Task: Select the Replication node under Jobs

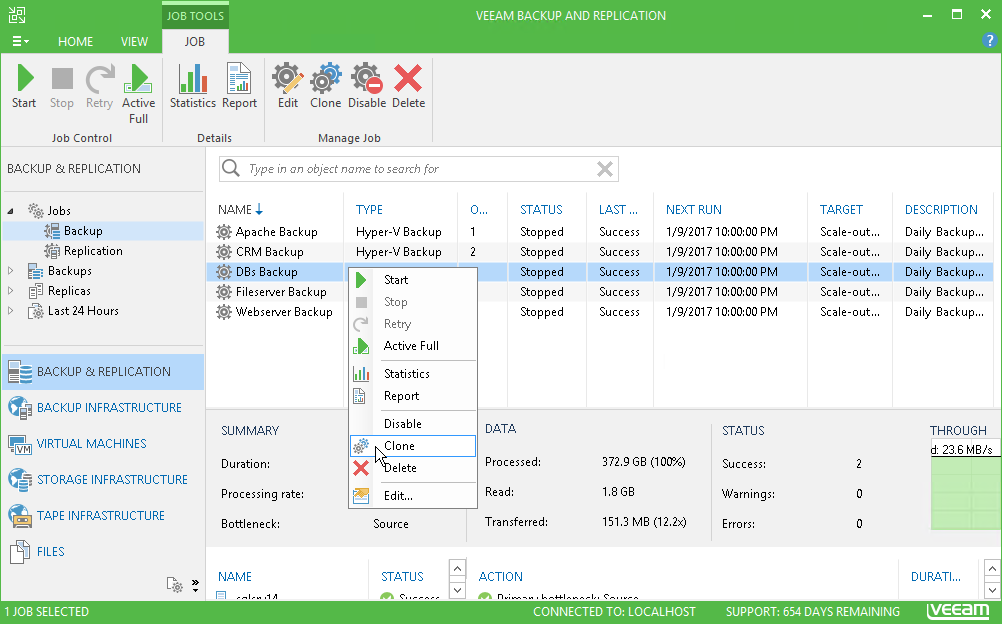Action: tap(93, 251)
